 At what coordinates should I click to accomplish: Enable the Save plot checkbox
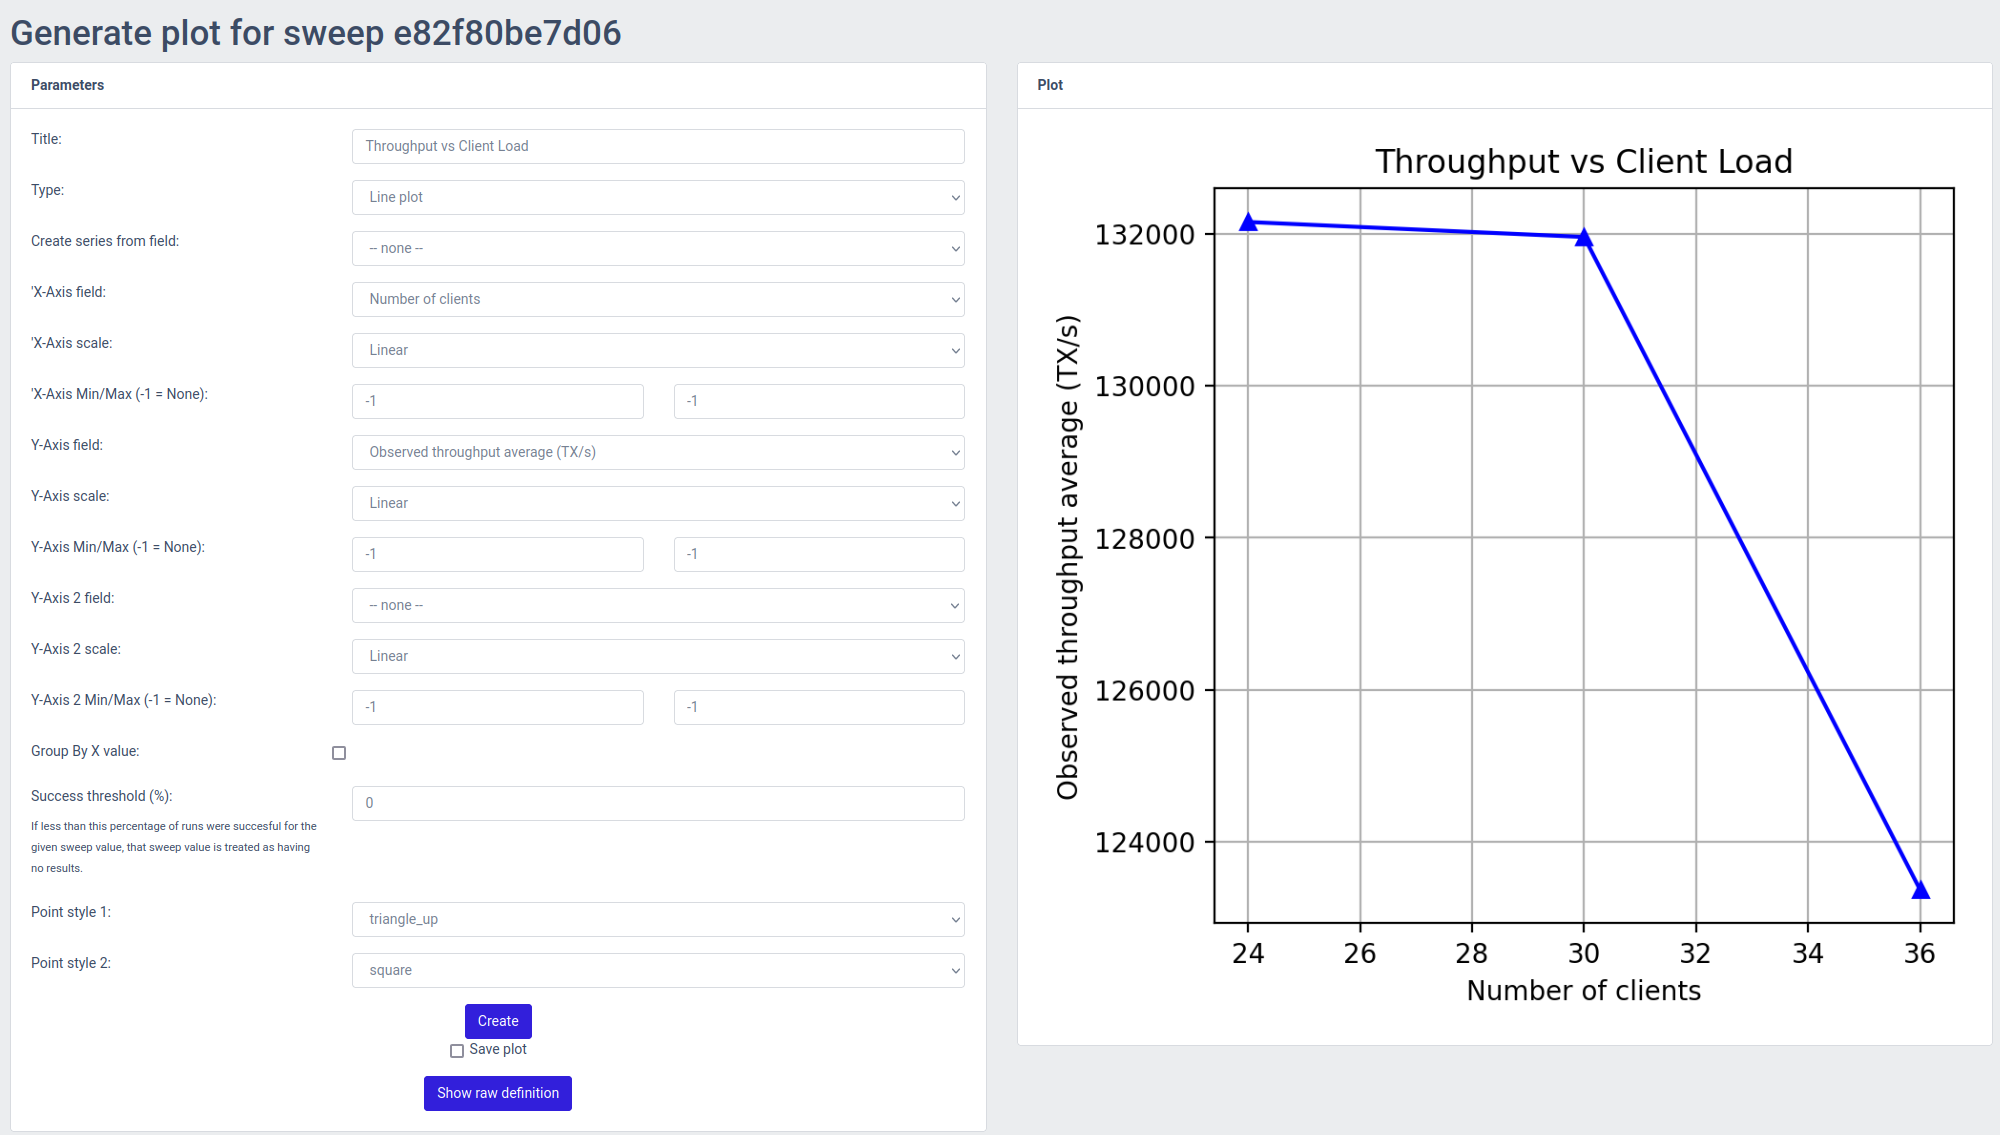click(x=457, y=1051)
